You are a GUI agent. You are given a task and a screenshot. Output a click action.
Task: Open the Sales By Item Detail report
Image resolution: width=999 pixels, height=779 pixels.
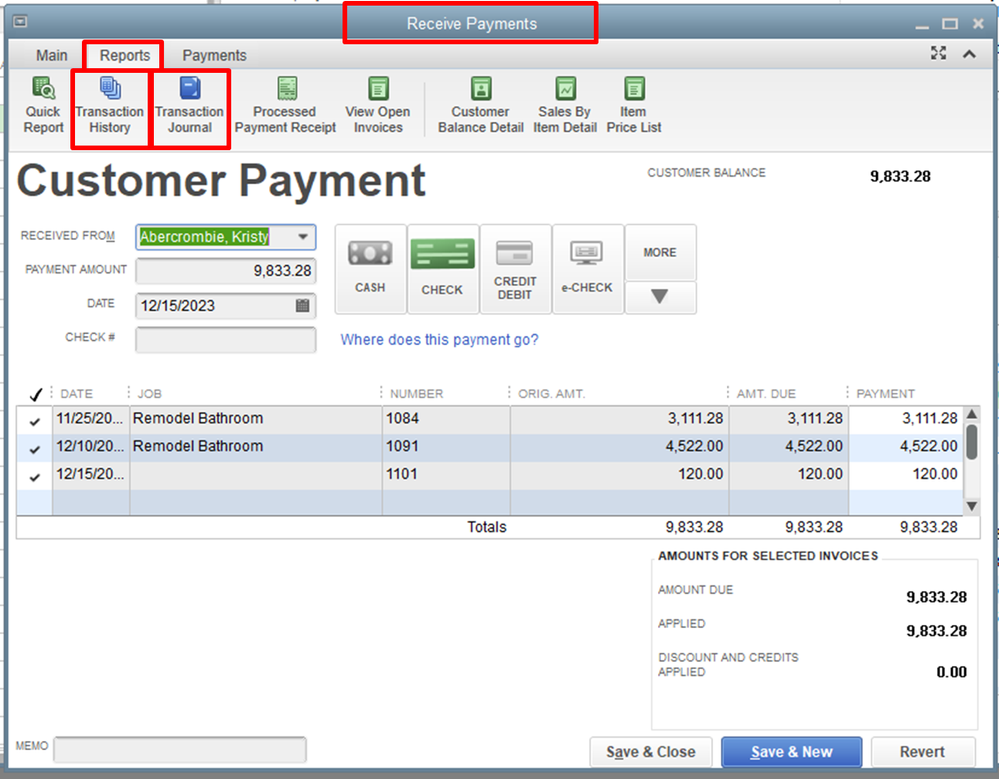click(564, 103)
